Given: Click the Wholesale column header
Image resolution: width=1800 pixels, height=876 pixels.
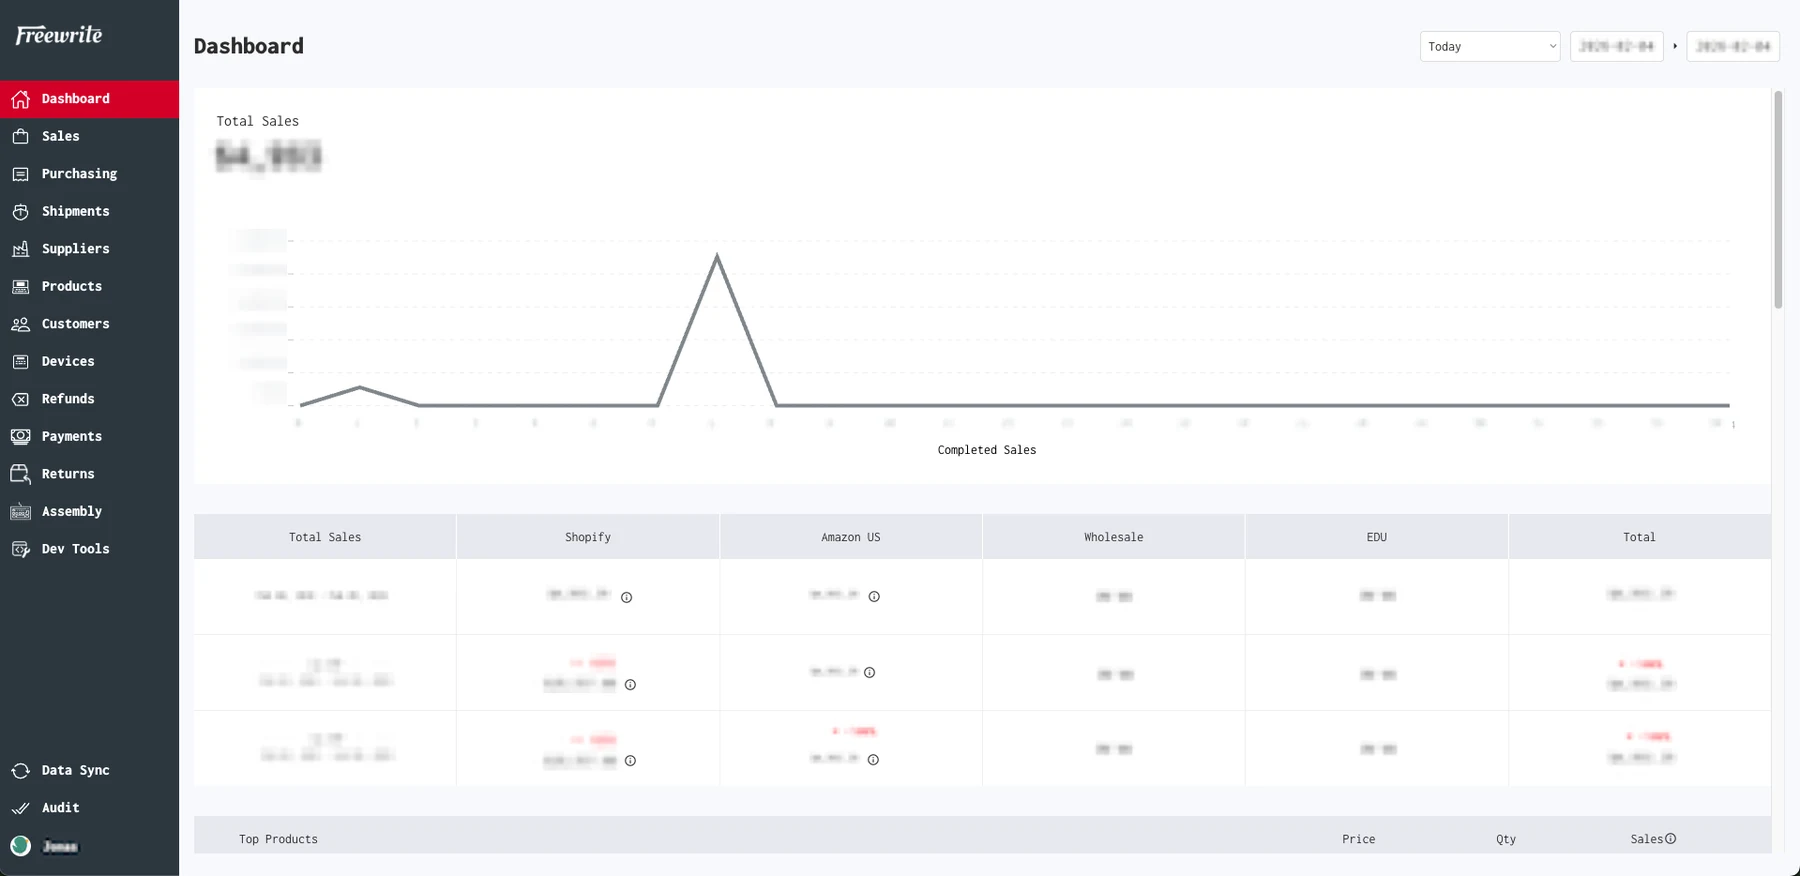Looking at the screenshot, I should click(x=1114, y=537).
